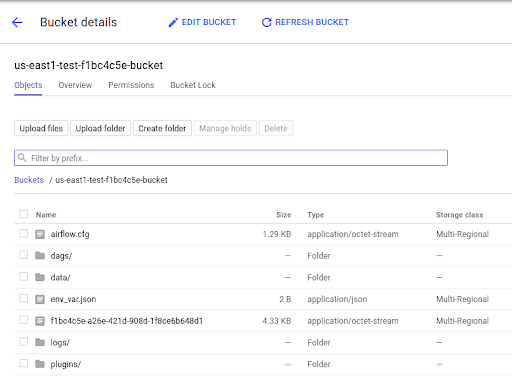Click the Manage holds button

(x=225, y=128)
